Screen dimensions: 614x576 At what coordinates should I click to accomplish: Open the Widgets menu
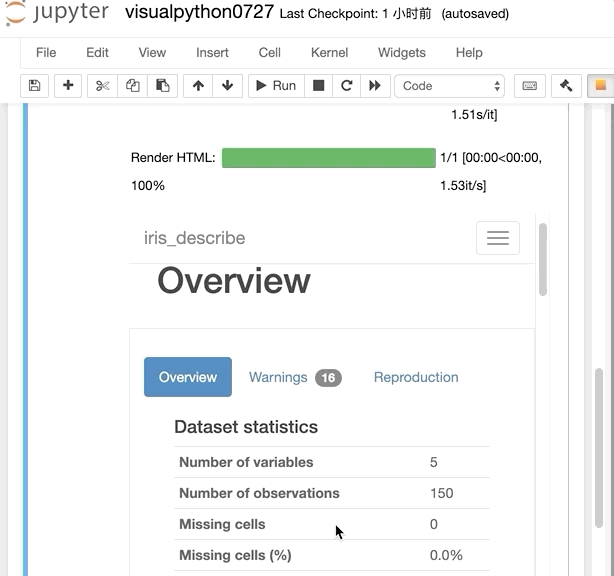pyautogui.click(x=402, y=52)
